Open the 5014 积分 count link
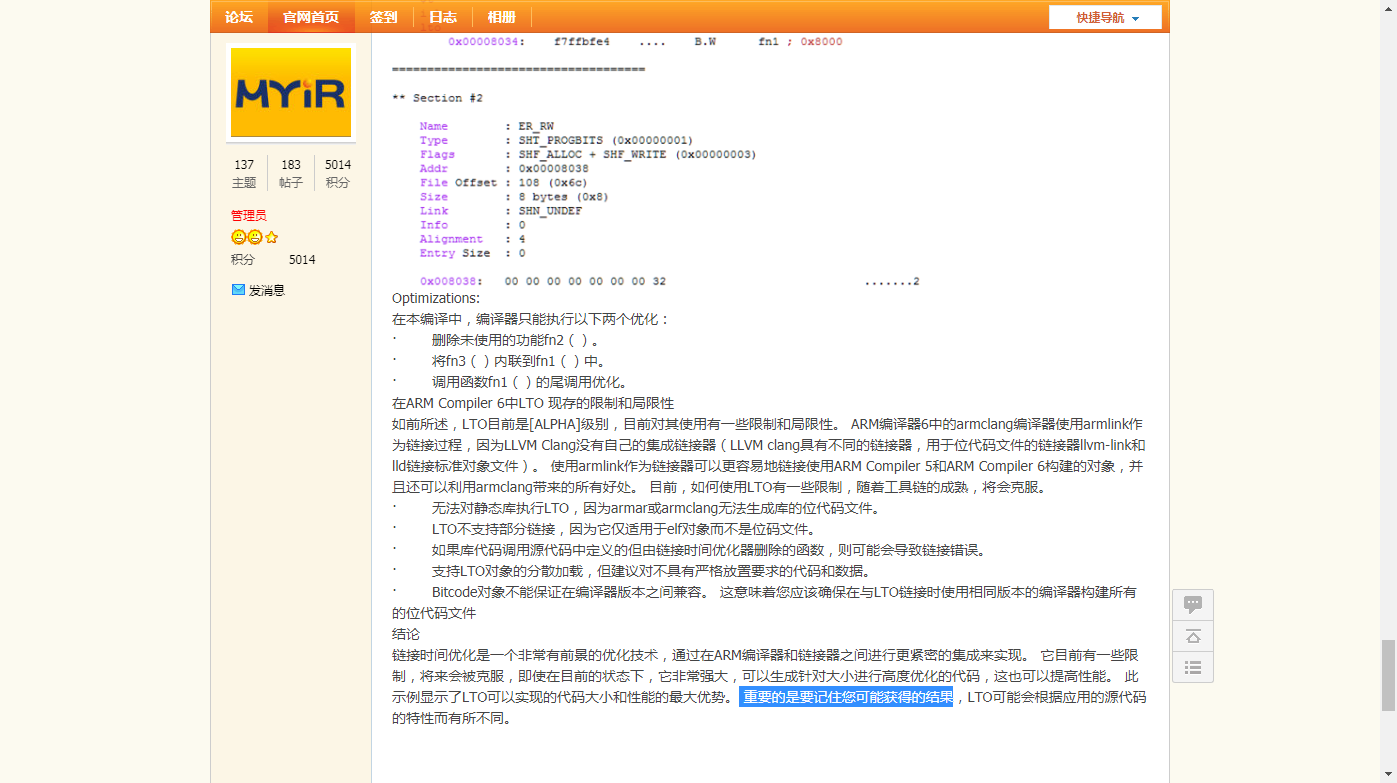The width and height of the screenshot is (1397, 783). tap(338, 173)
